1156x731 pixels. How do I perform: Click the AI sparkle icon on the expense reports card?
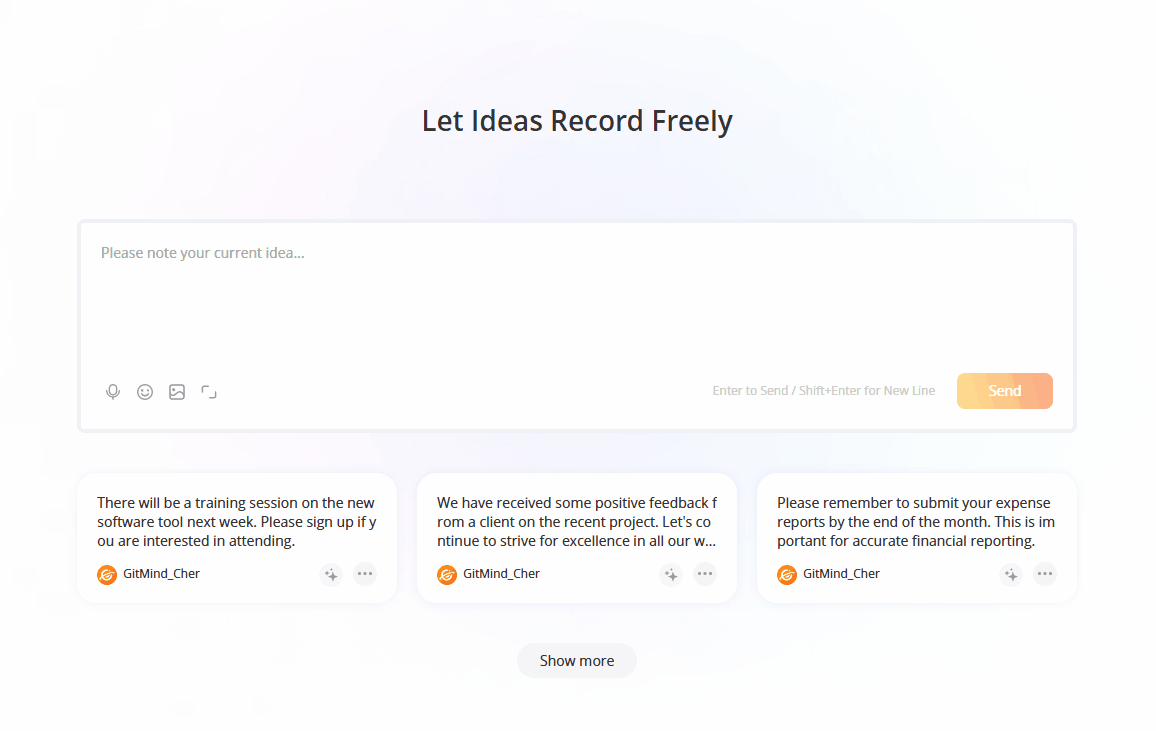coord(1011,574)
